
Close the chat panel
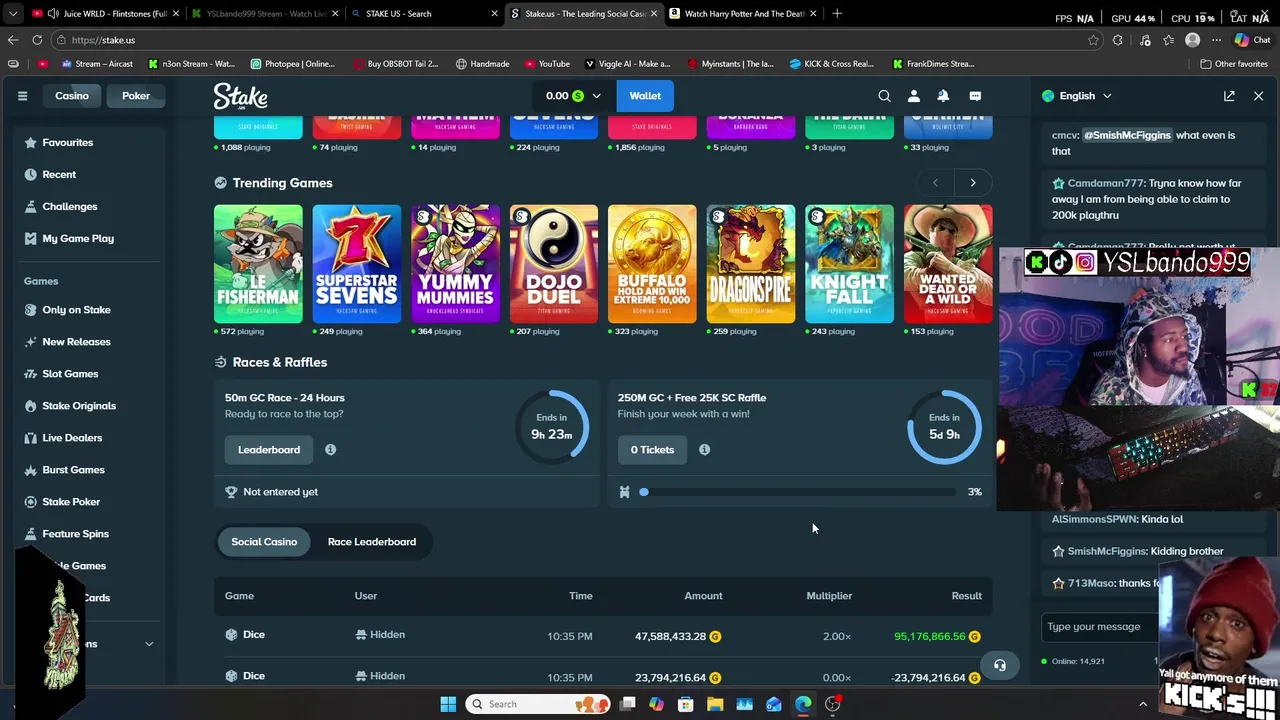pos(1258,96)
